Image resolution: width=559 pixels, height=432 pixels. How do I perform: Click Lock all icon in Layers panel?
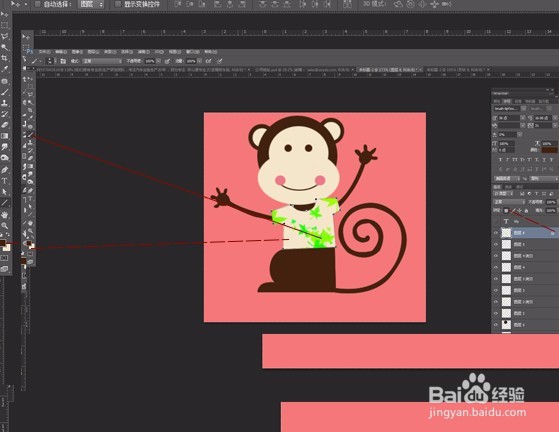pos(526,211)
